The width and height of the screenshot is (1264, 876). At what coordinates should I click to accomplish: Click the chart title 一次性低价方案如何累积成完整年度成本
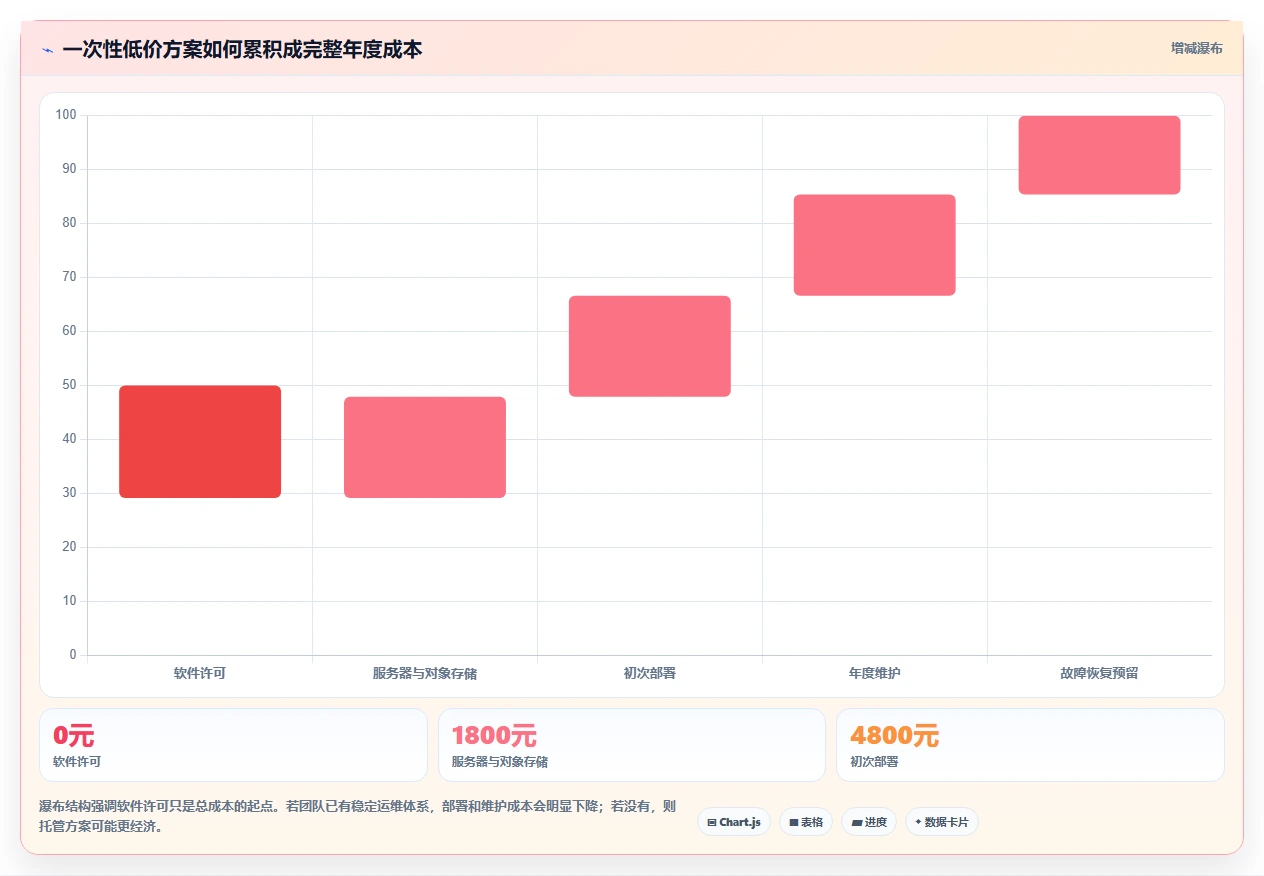coord(242,49)
